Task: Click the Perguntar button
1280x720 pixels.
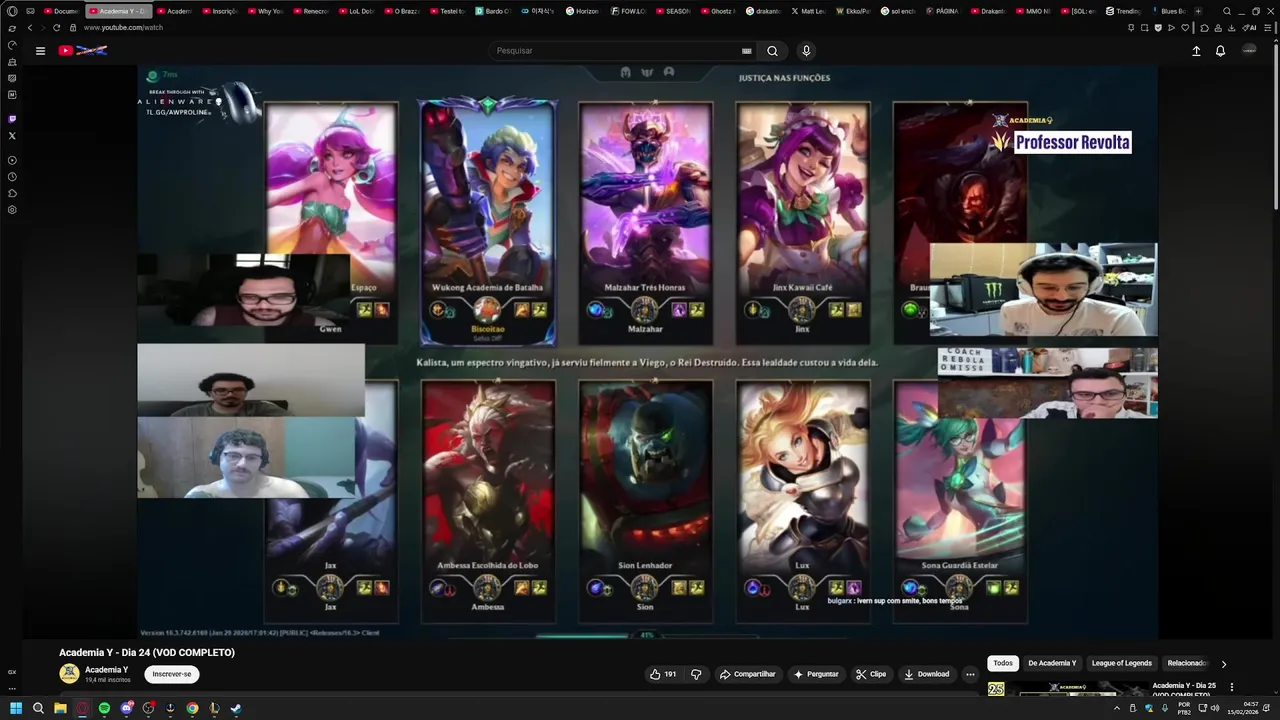Action: point(816,674)
